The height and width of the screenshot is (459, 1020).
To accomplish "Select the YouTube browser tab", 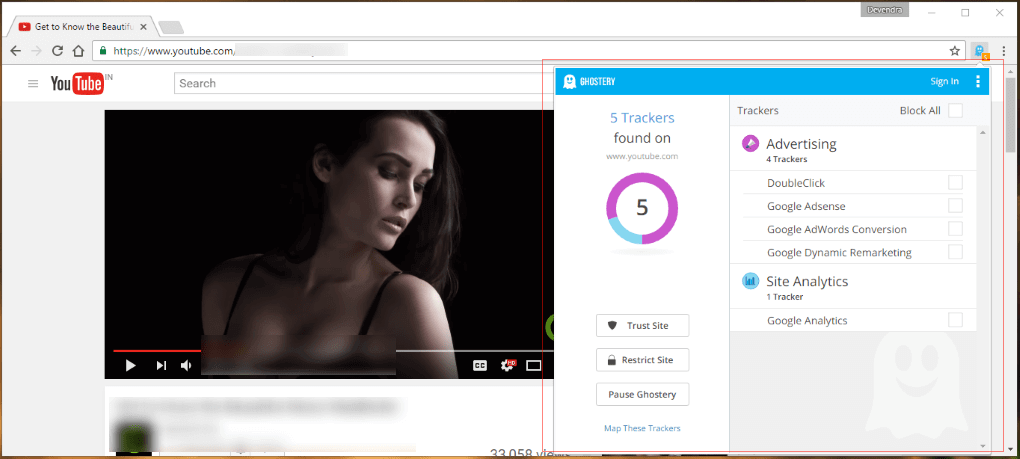I will 81,27.
